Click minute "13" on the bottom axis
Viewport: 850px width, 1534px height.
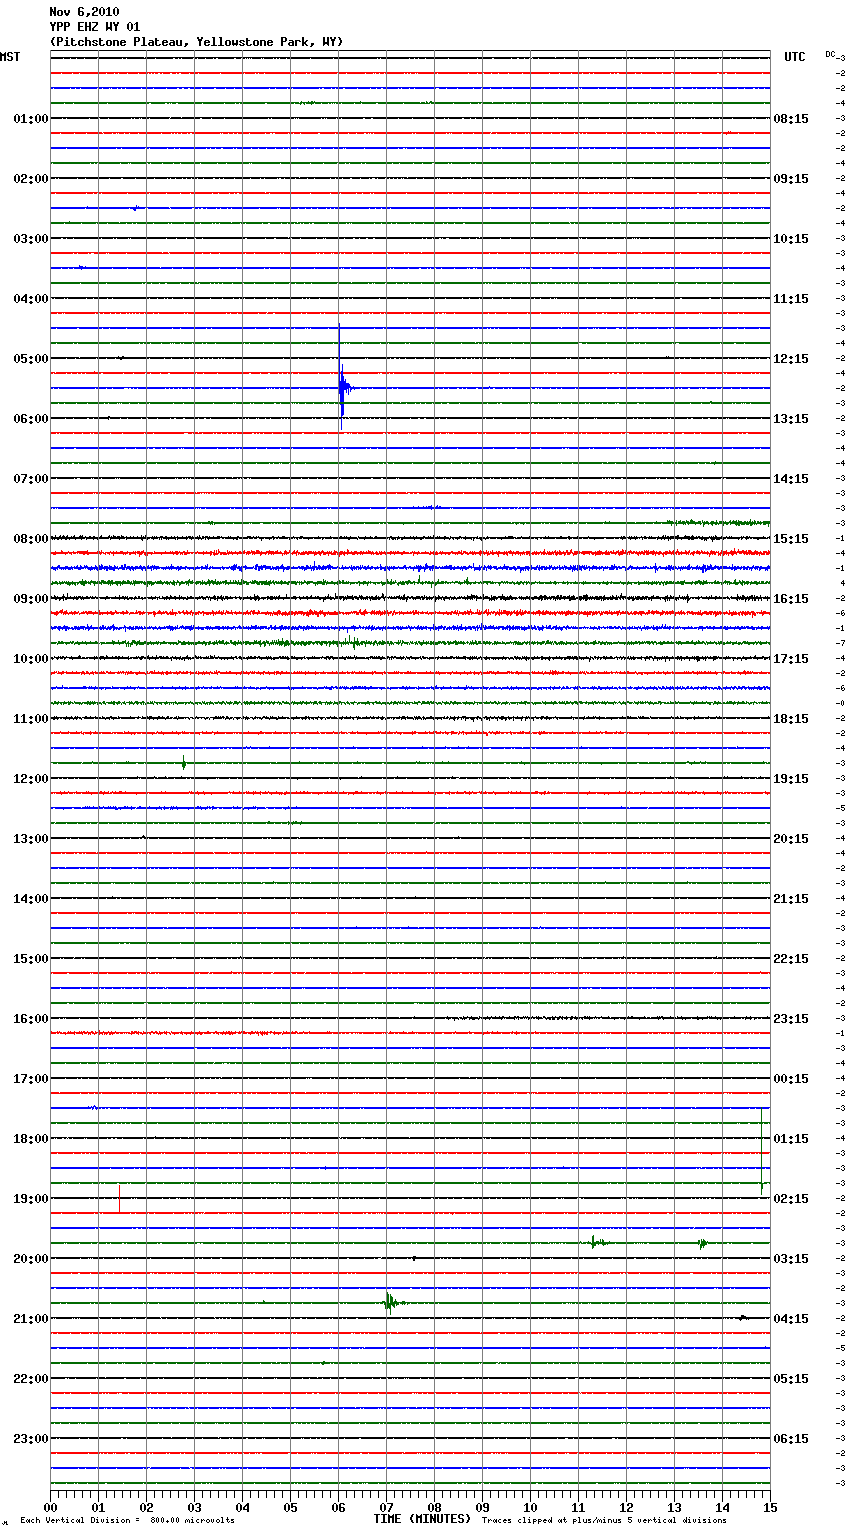[674, 1507]
